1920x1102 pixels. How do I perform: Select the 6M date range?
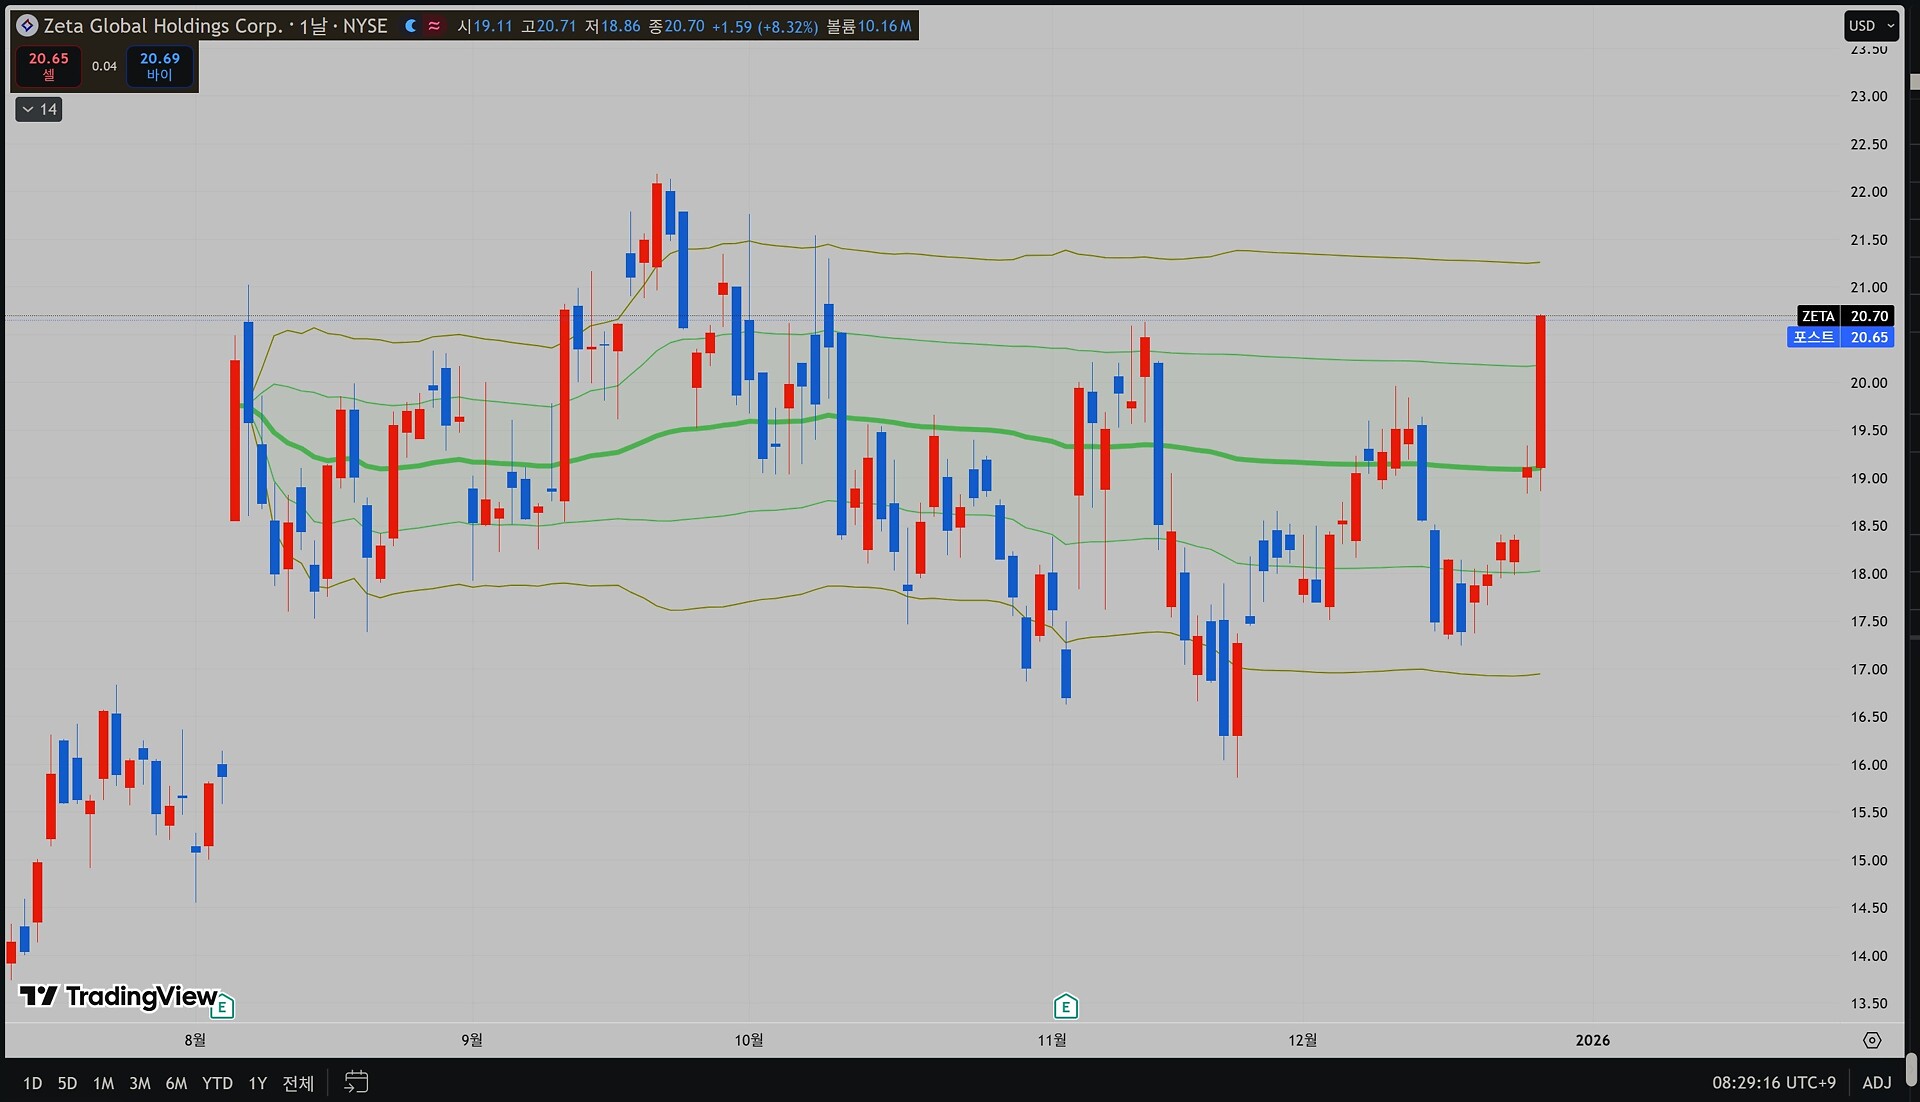coord(176,1083)
